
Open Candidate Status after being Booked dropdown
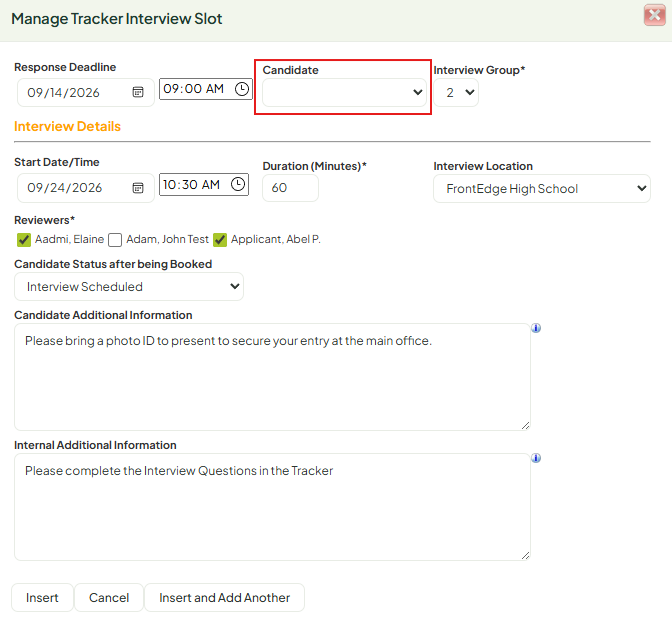[x=129, y=286]
